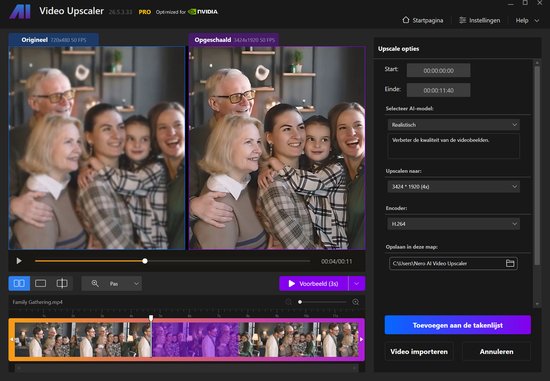This screenshot has width=550, height=381.
Task: Expand the Voorbeeld duration dropdown arrow
Action: [357, 283]
